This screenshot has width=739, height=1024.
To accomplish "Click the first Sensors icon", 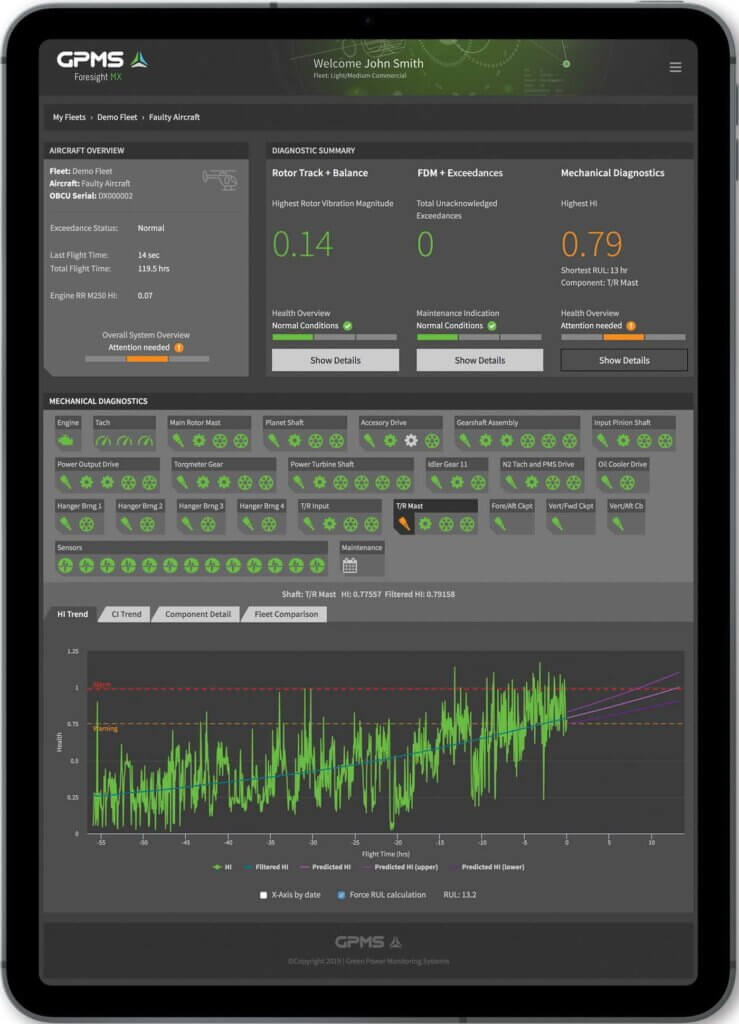I will point(65,566).
